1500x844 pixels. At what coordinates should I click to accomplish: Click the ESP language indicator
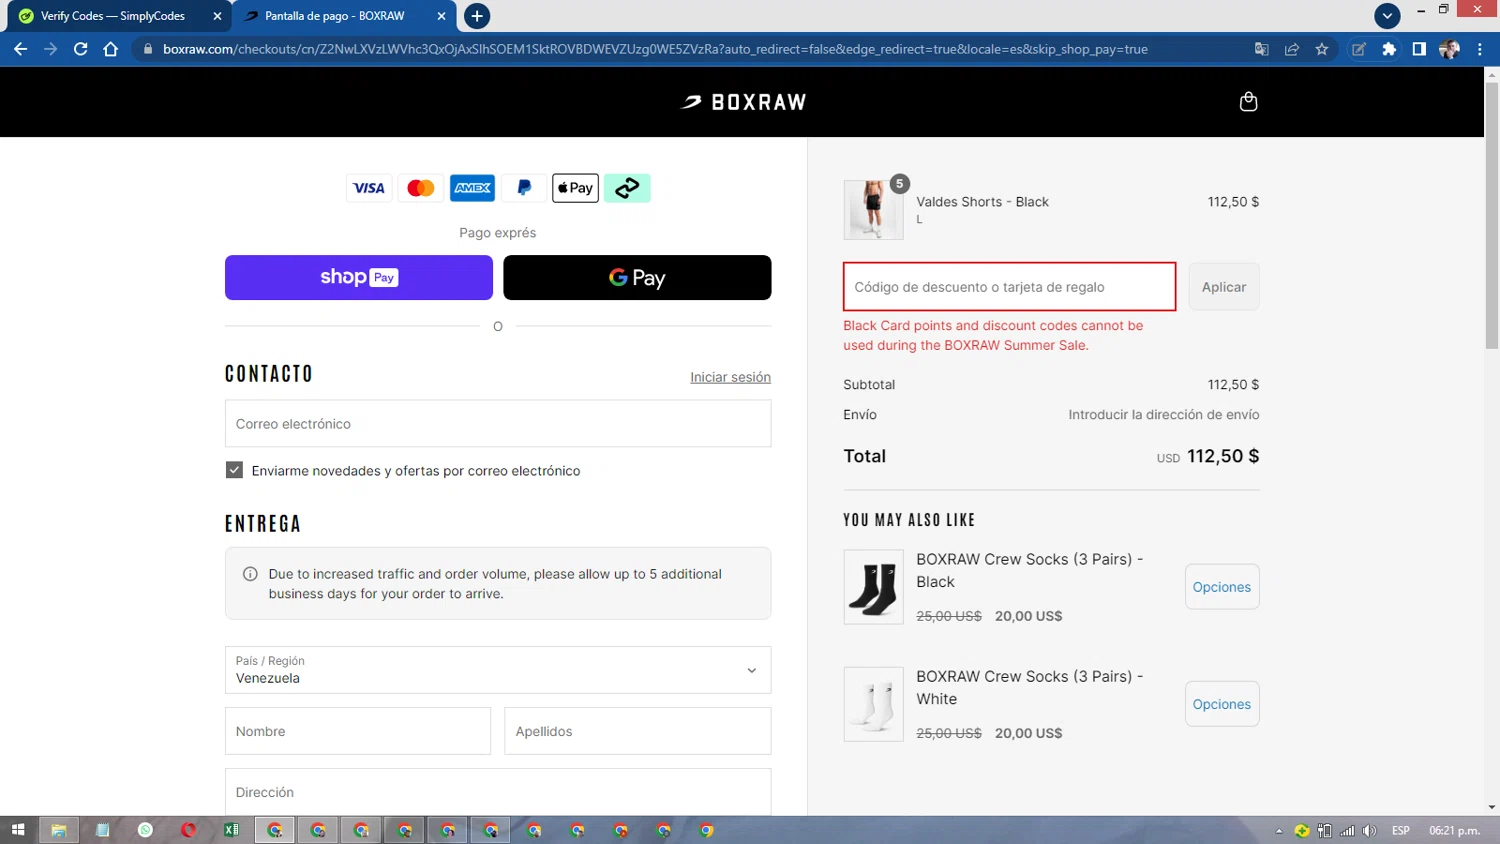[x=1401, y=831]
